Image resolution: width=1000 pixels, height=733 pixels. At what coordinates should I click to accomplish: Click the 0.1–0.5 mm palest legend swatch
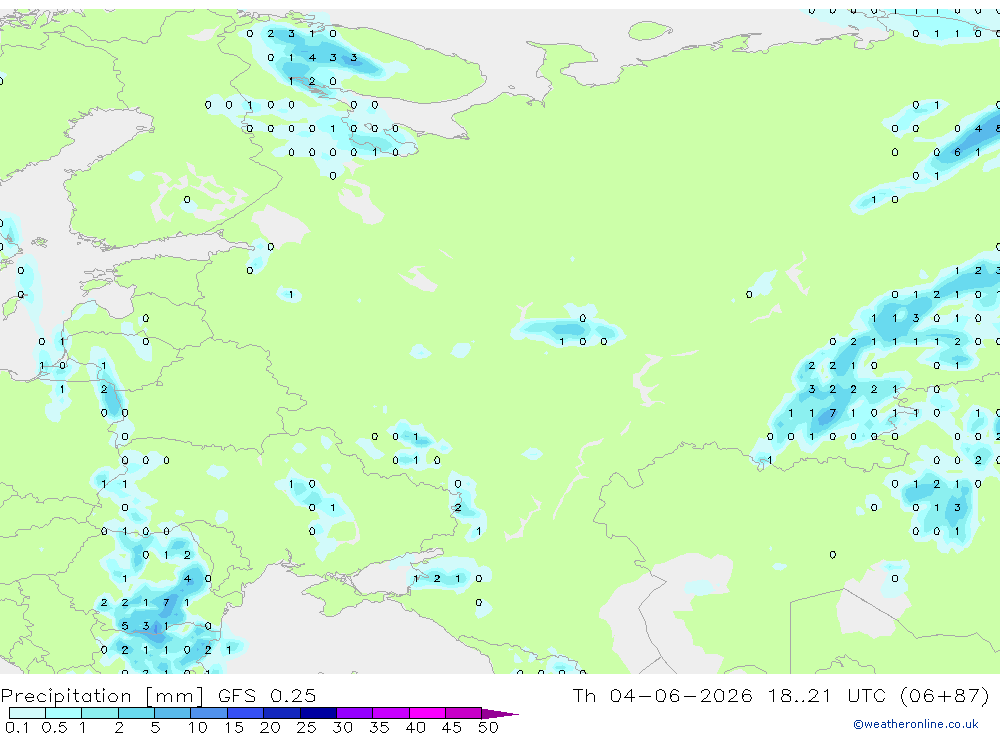click(27, 713)
